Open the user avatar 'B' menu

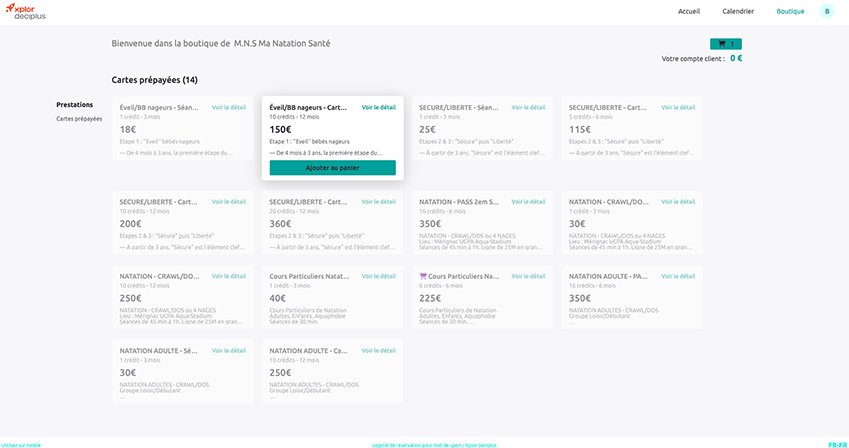(826, 11)
